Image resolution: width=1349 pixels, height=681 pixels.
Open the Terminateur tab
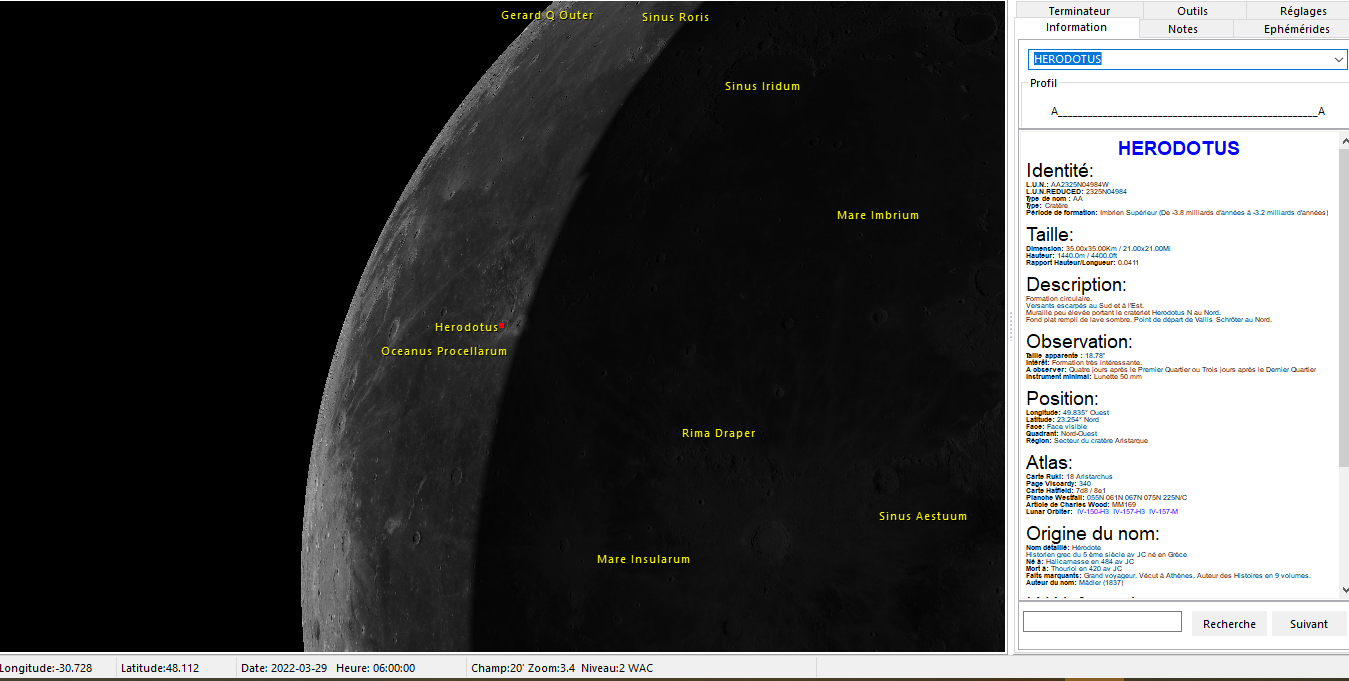coord(1079,11)
